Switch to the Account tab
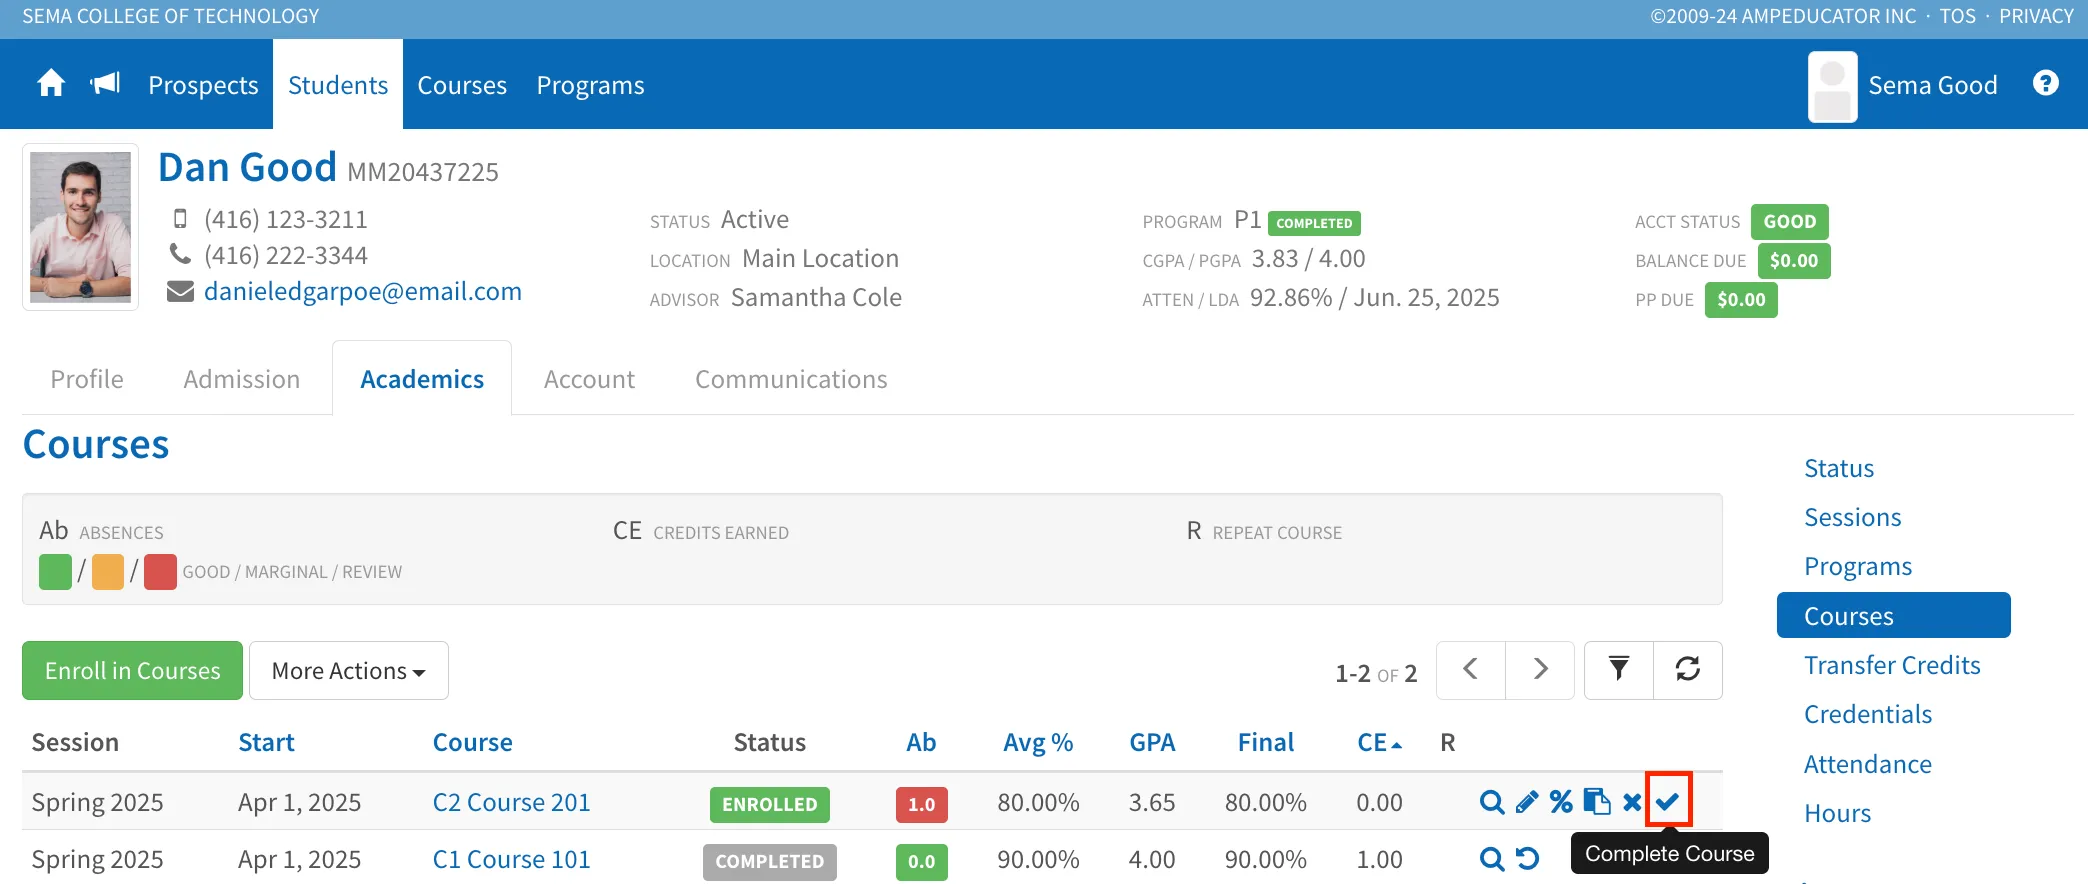Screen dimensions: 2088x884 coord(589,379)
